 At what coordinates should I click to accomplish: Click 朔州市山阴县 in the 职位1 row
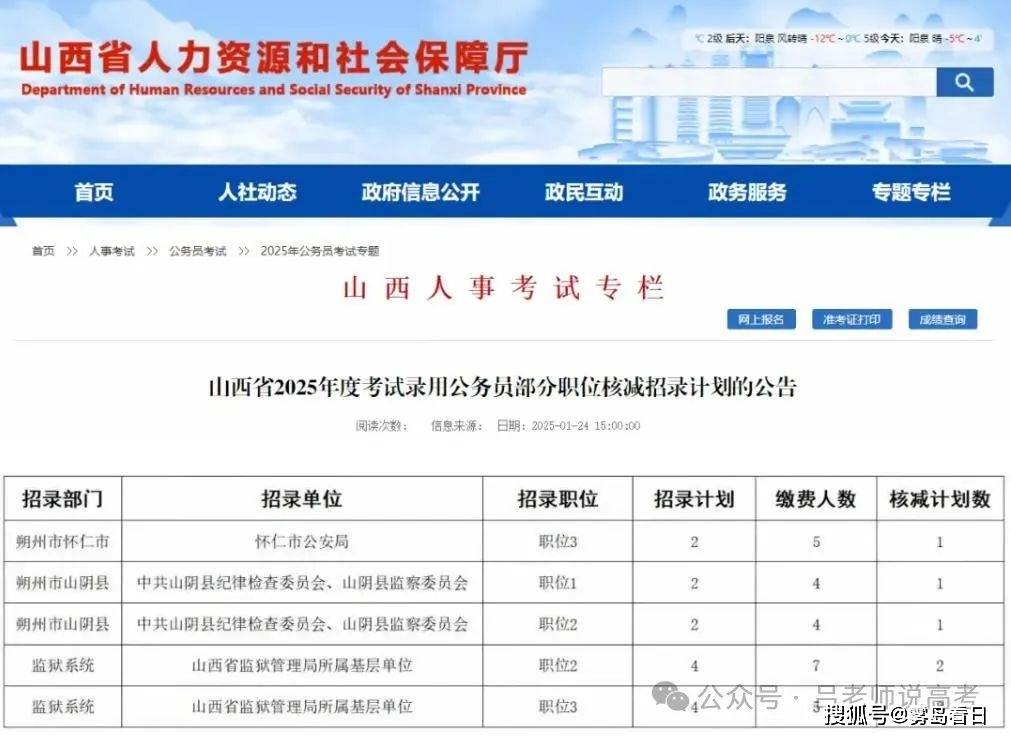63,583
